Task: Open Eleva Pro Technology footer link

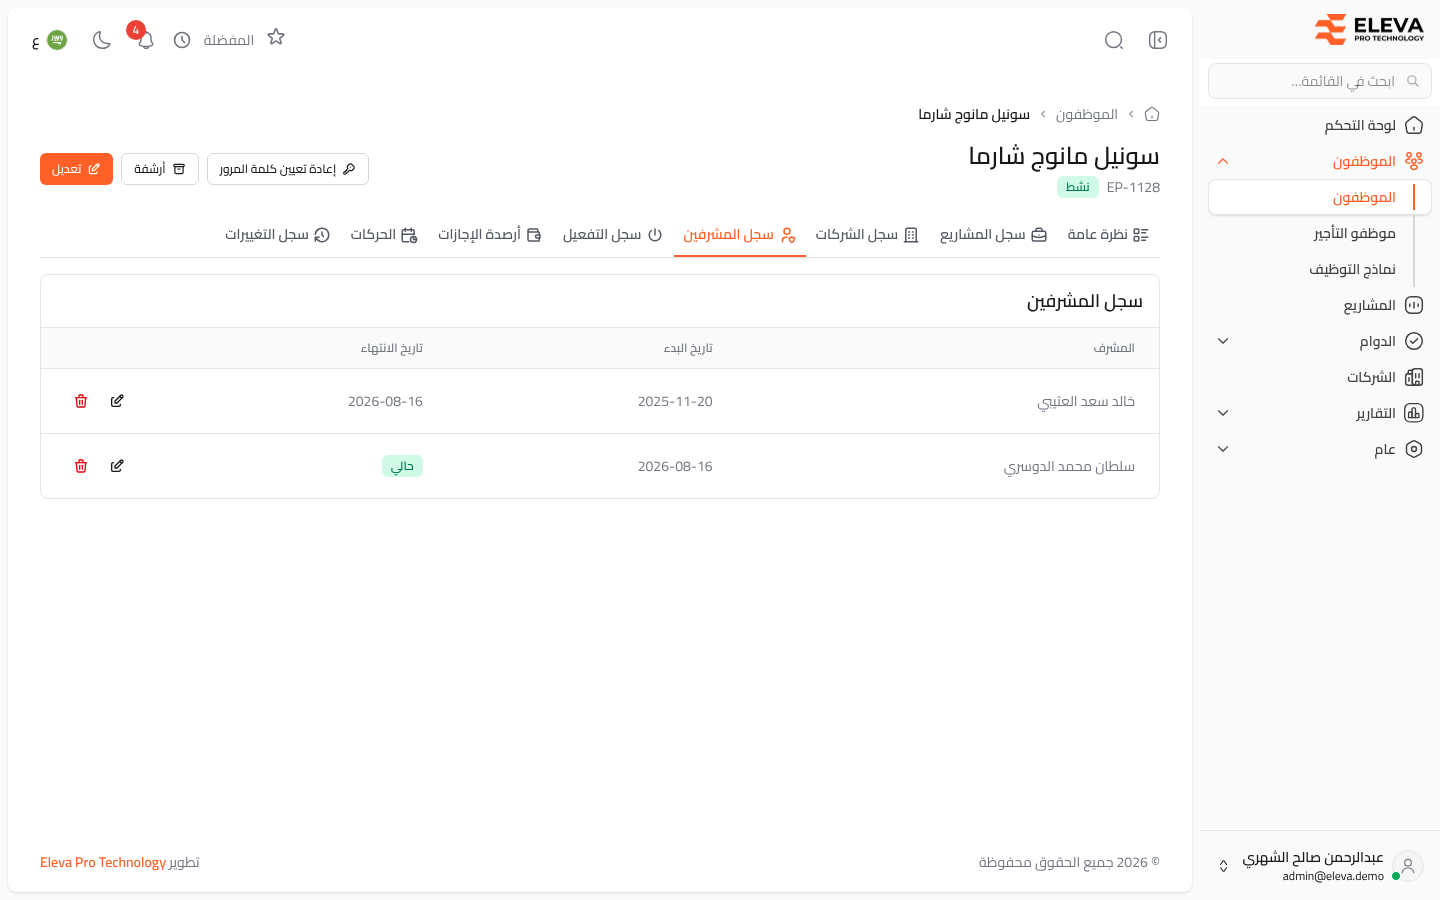Action: [x=103, y=862]
